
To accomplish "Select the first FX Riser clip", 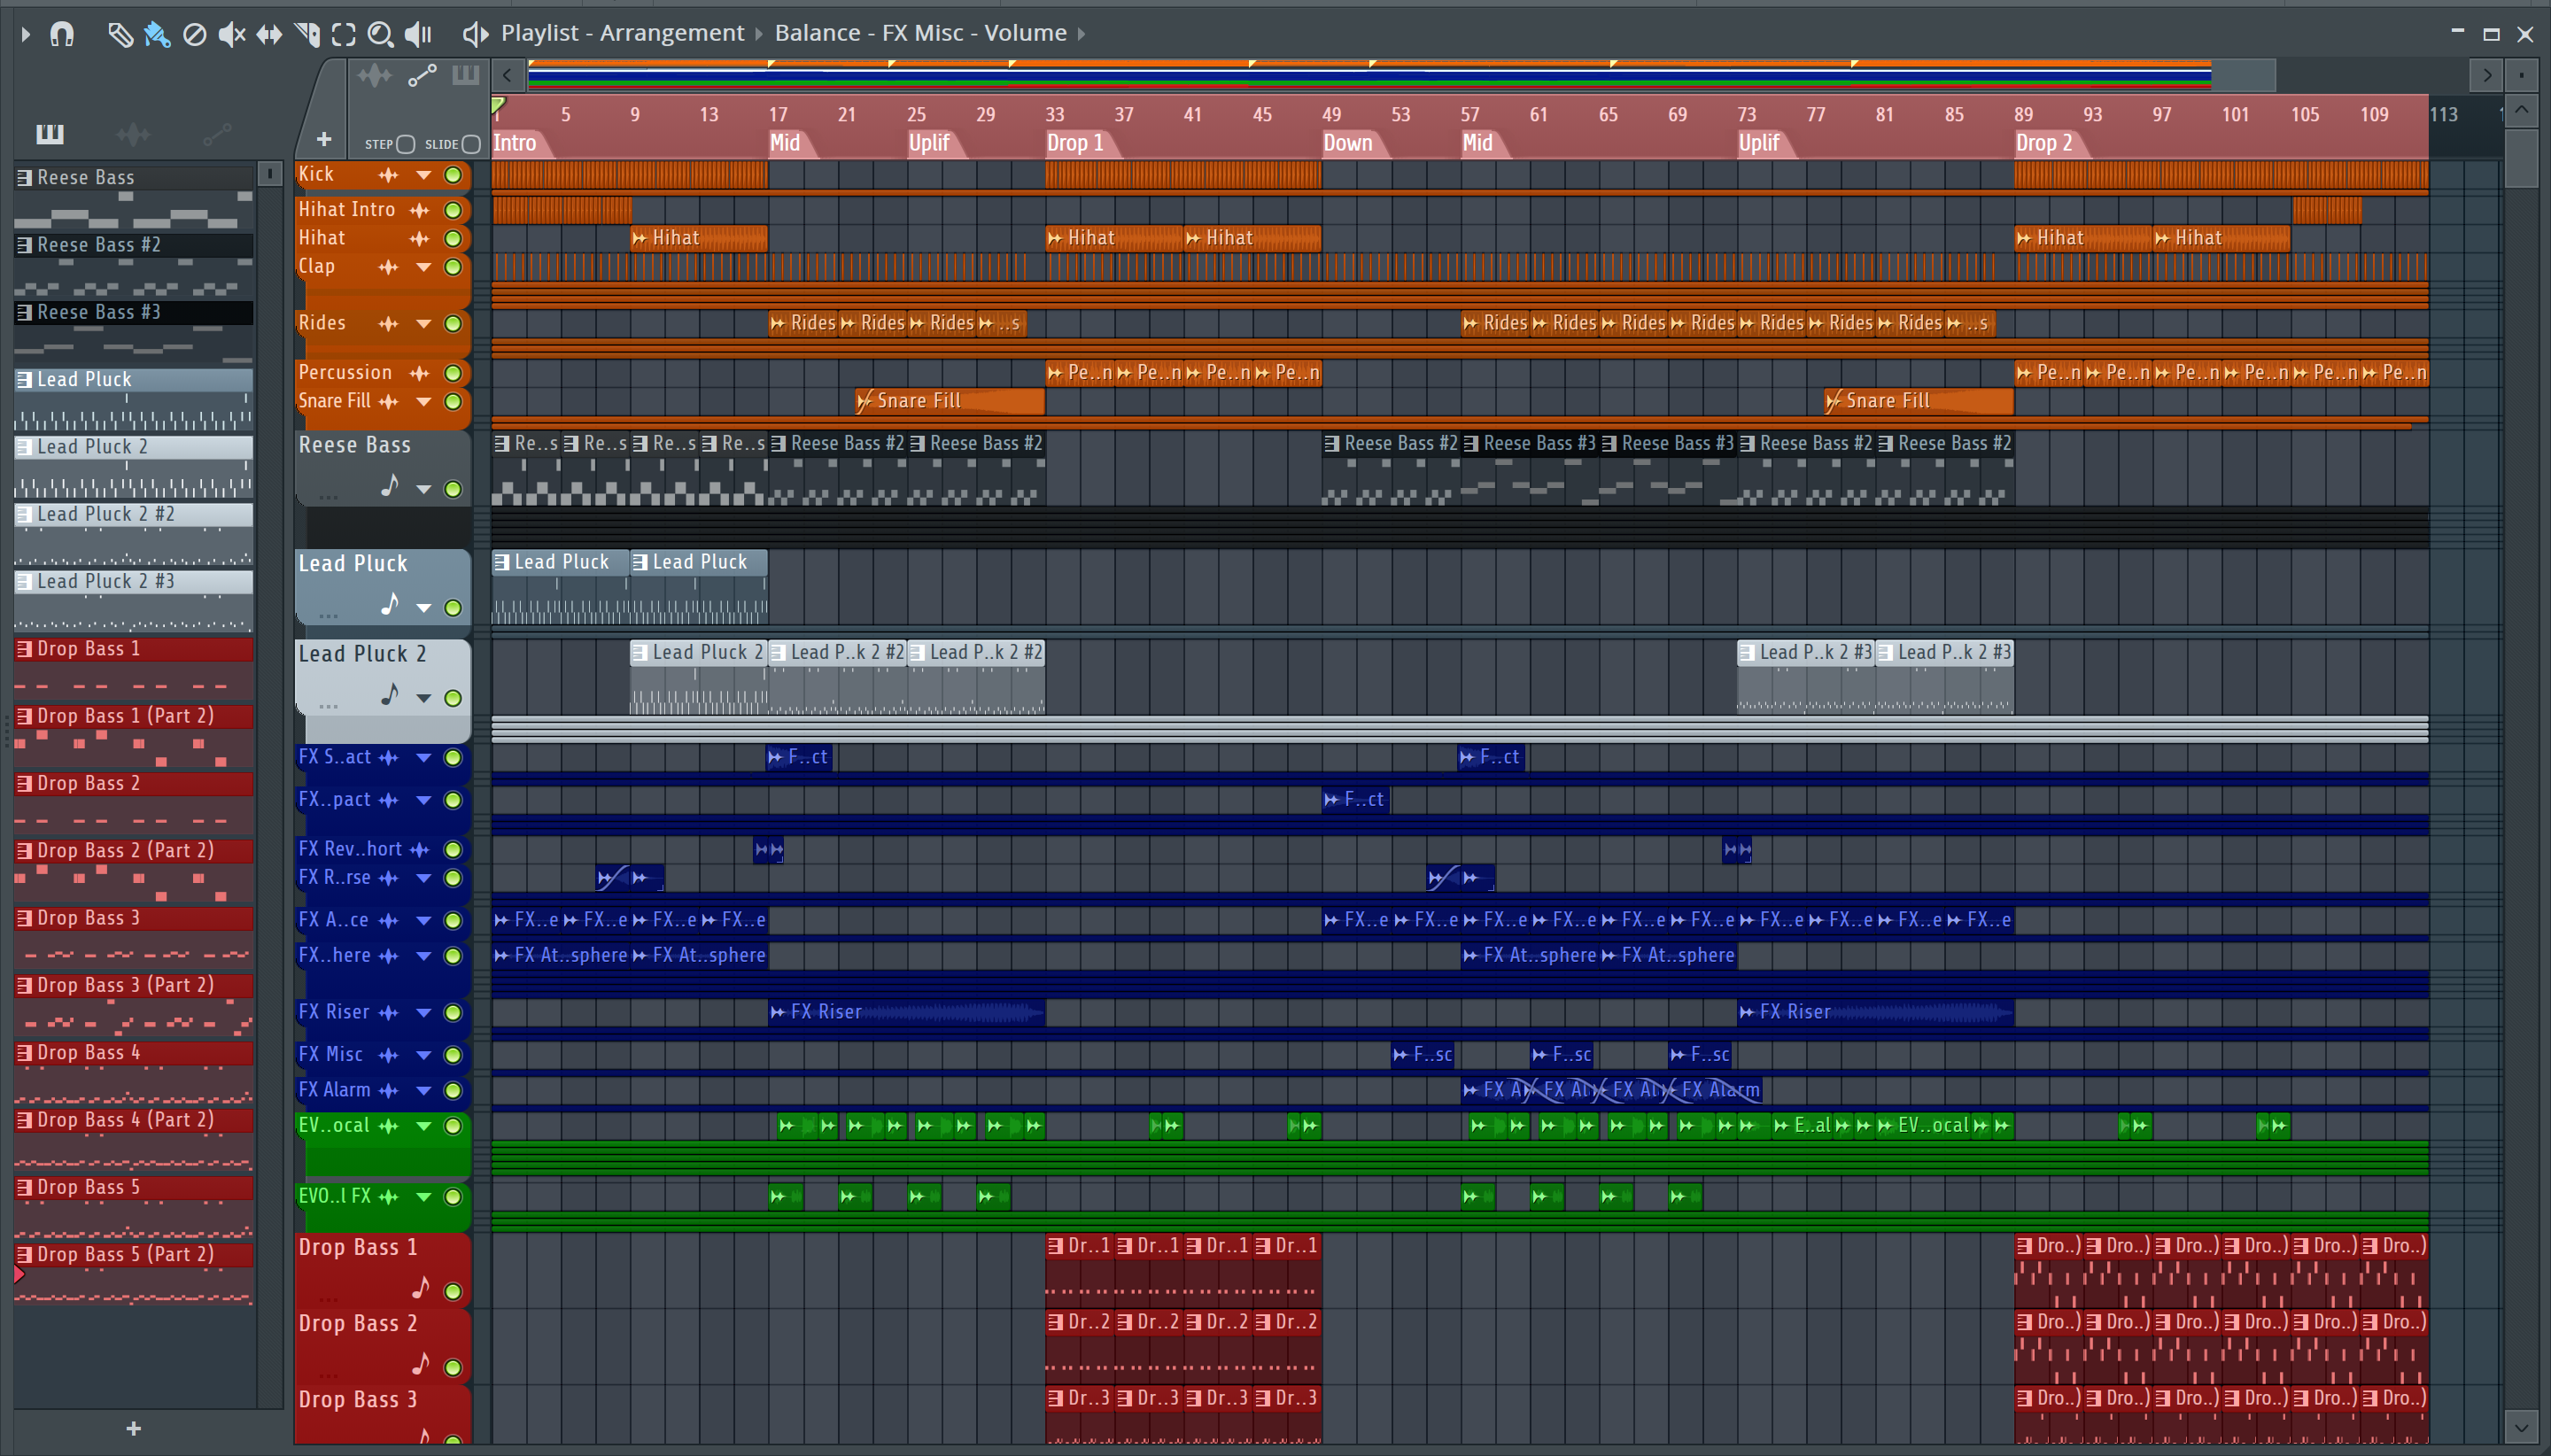I will click(906, 1013).
